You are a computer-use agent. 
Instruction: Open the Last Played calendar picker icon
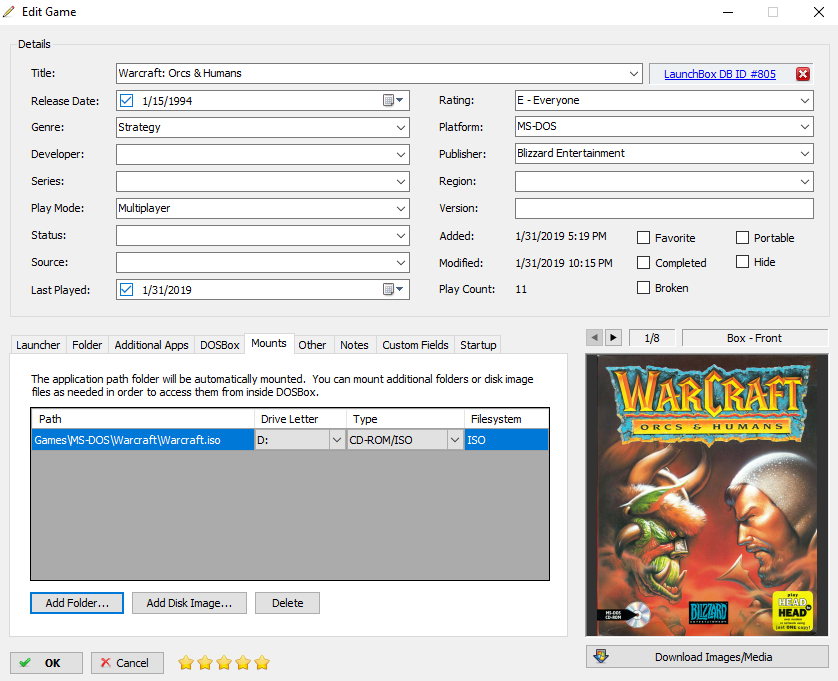tap(393, 289)
